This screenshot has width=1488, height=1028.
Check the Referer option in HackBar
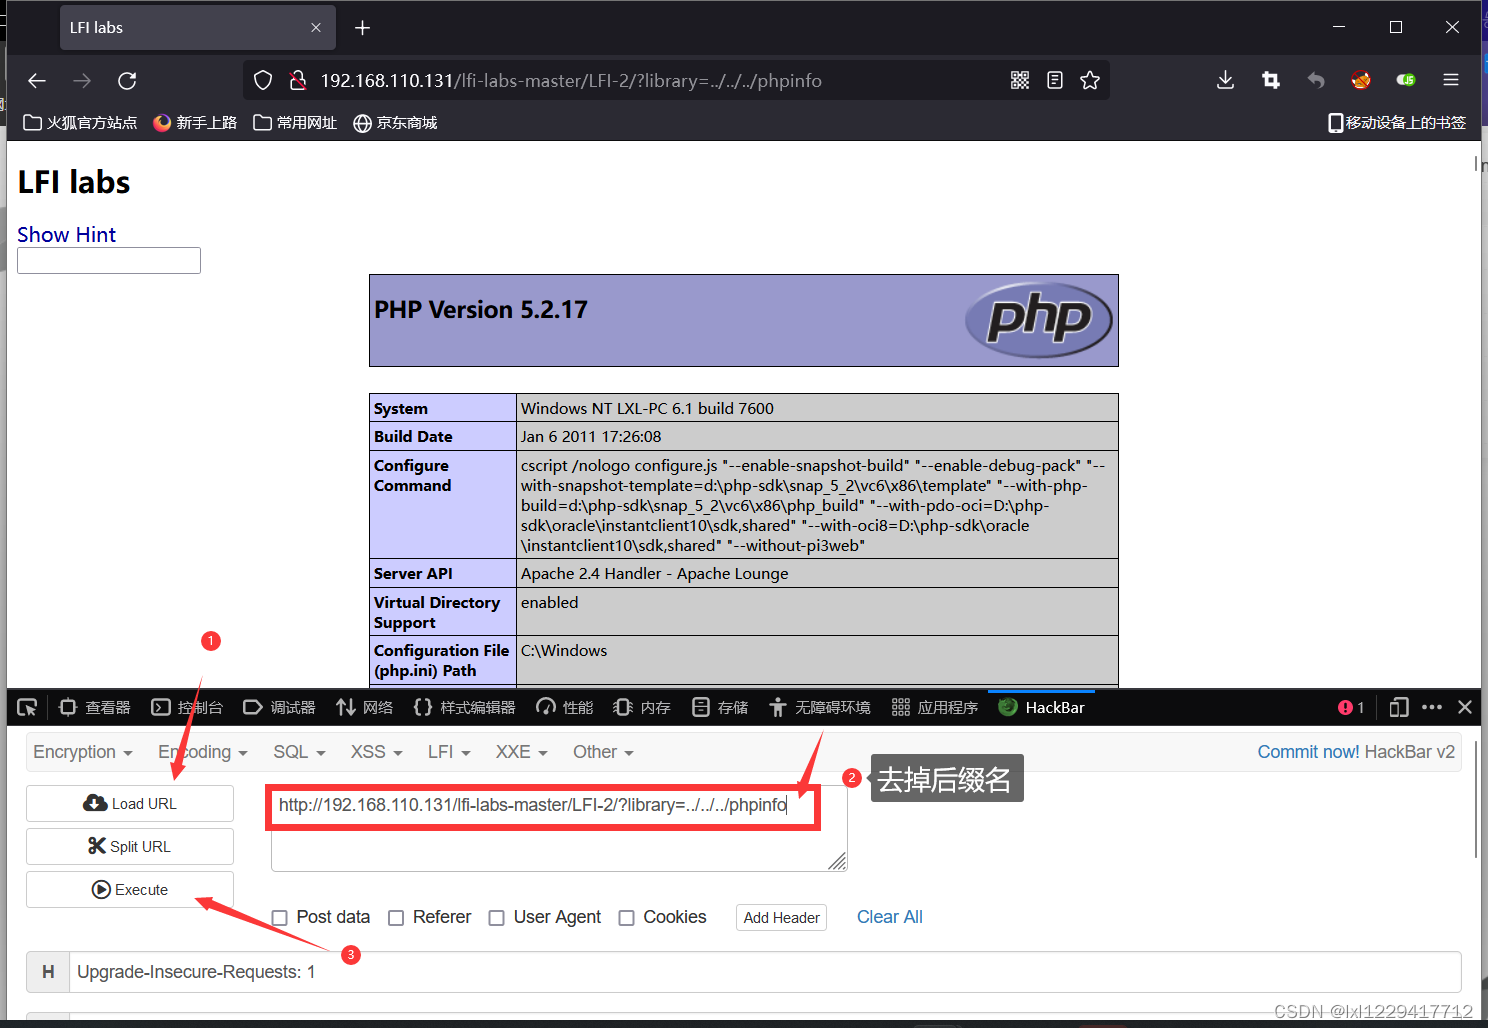pos(397,917)
